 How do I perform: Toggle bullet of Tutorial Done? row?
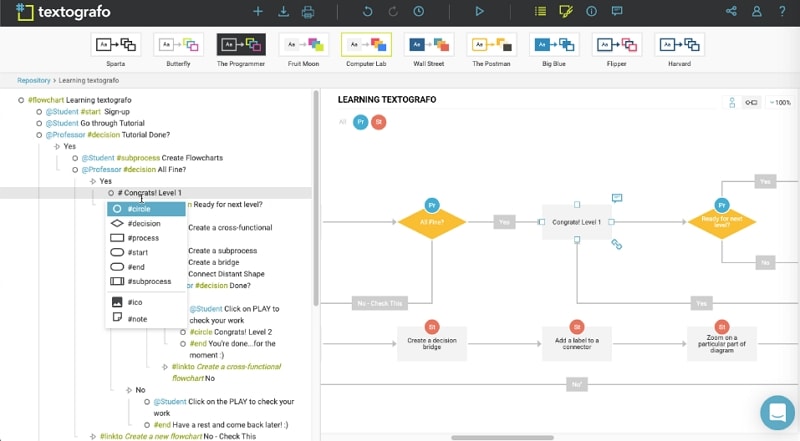pyautogui.click(x=39, y=135)
